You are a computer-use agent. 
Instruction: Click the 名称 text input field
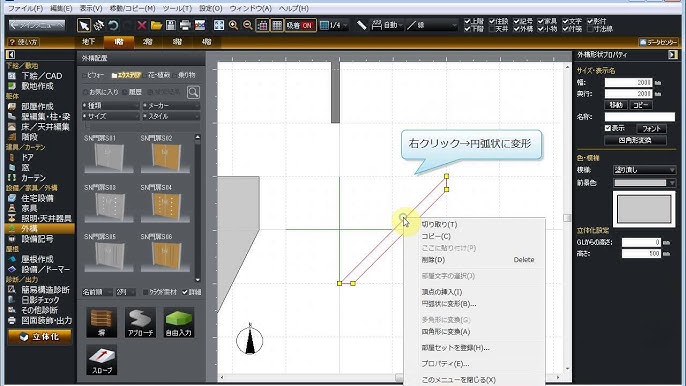pos(640,117)
